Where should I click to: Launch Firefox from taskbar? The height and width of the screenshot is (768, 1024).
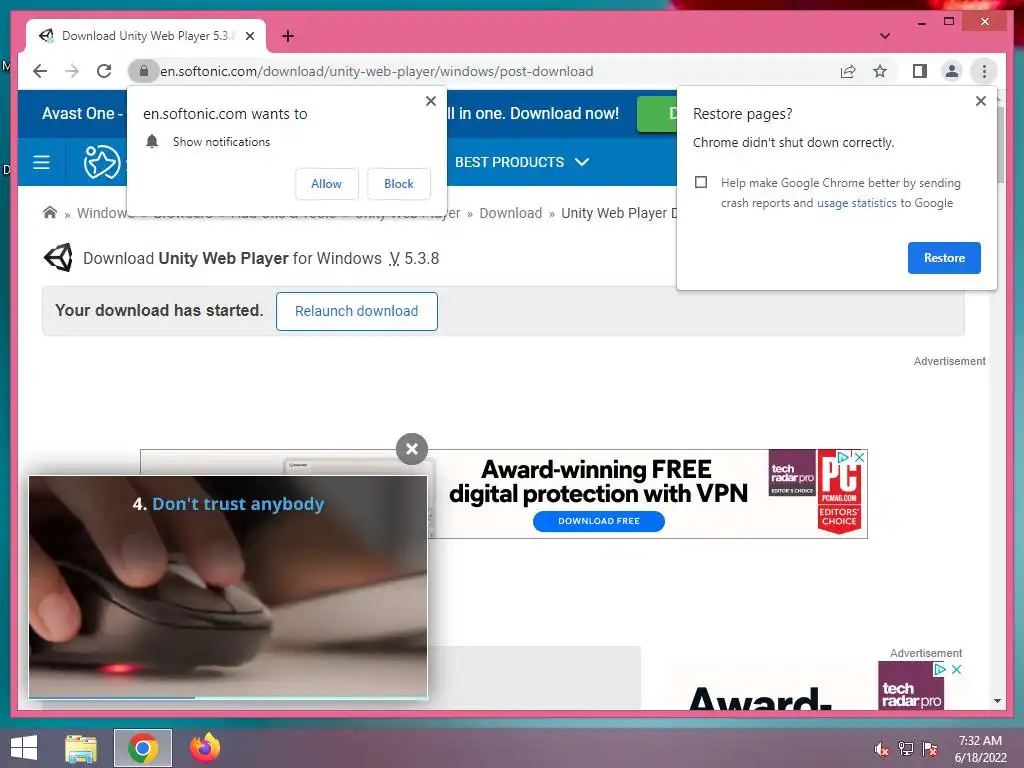pyautogui.click(x=205, y=748)
